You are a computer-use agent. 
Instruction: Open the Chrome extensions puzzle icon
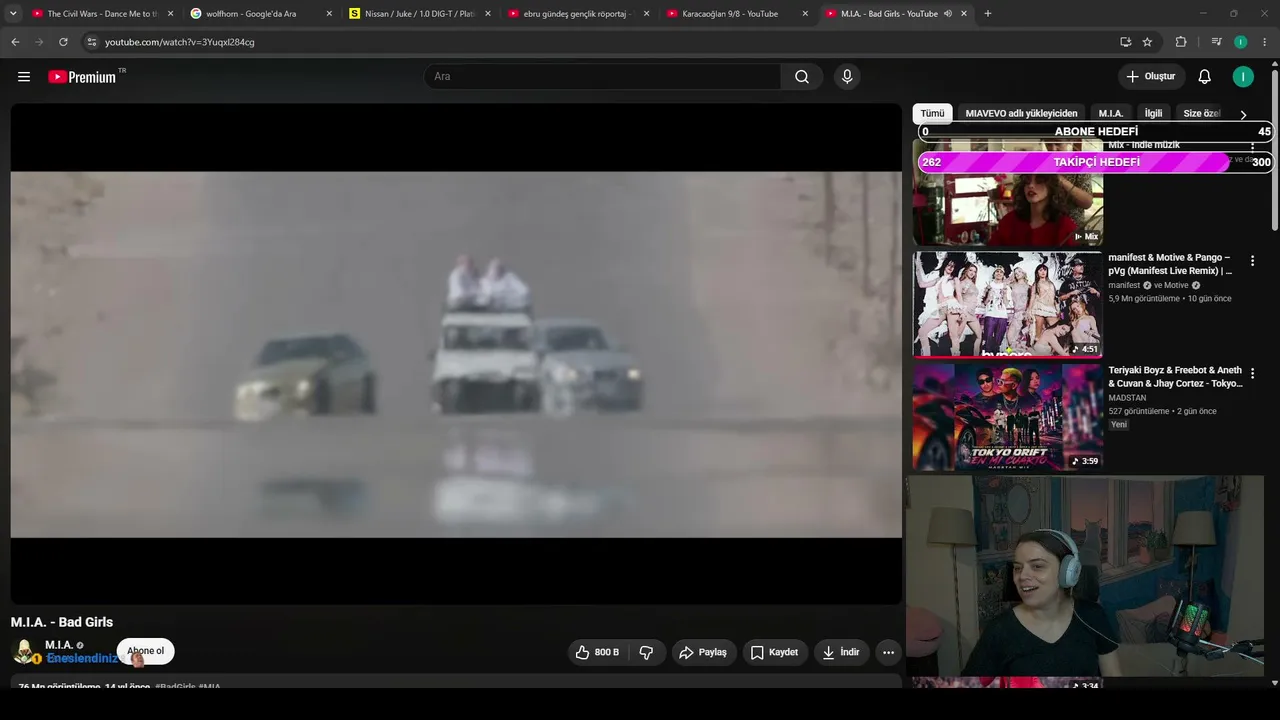[x=1181, y=42]
